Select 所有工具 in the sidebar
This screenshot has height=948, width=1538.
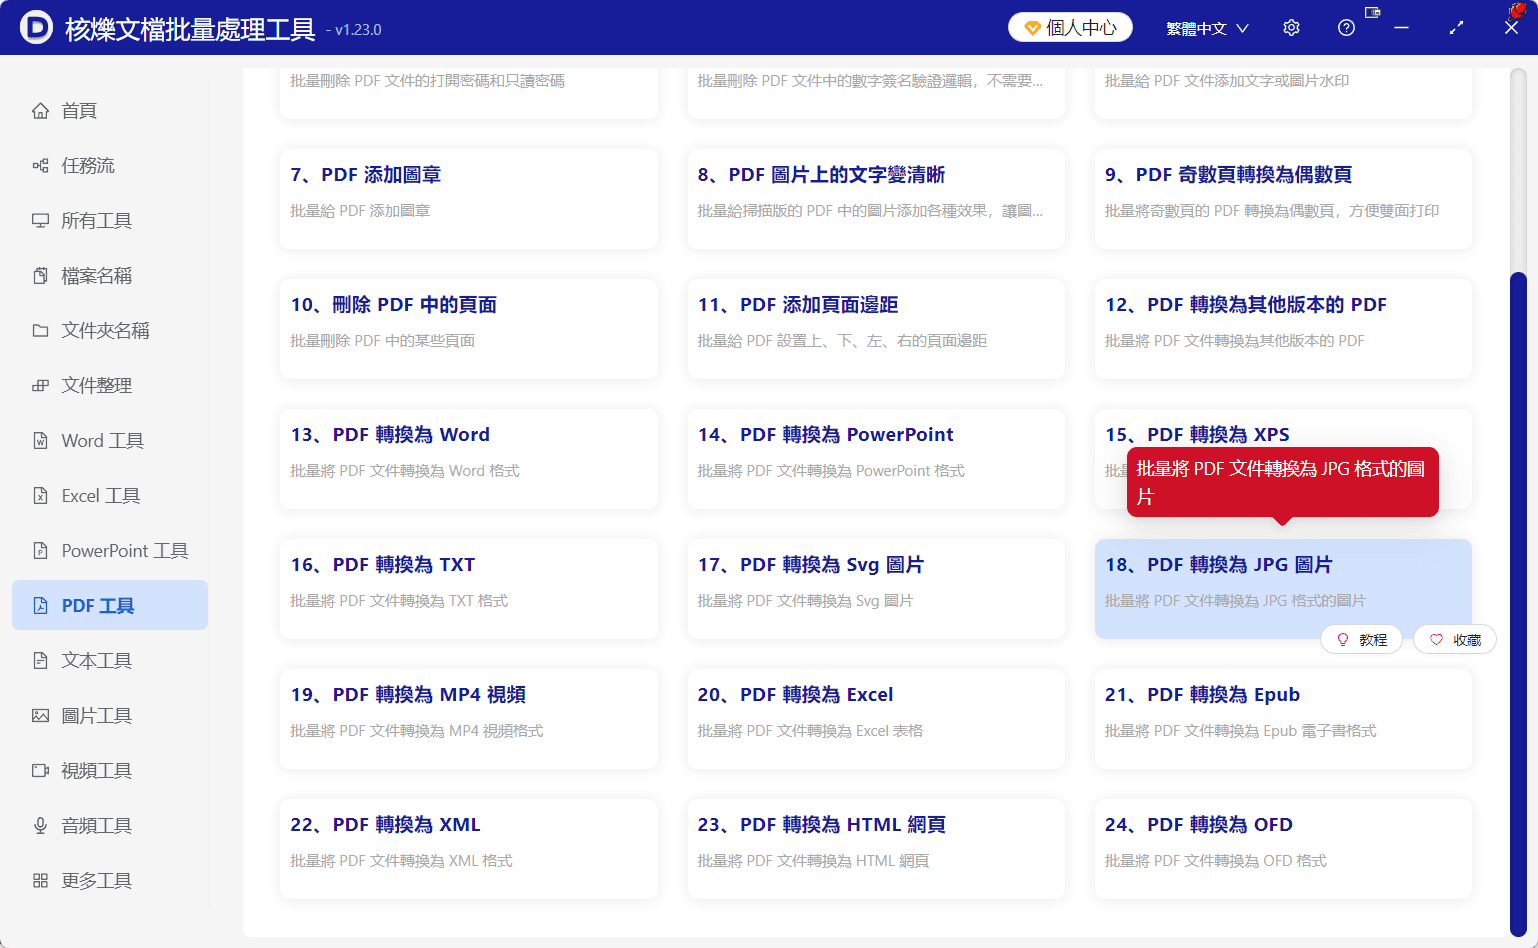pos(110,221)
